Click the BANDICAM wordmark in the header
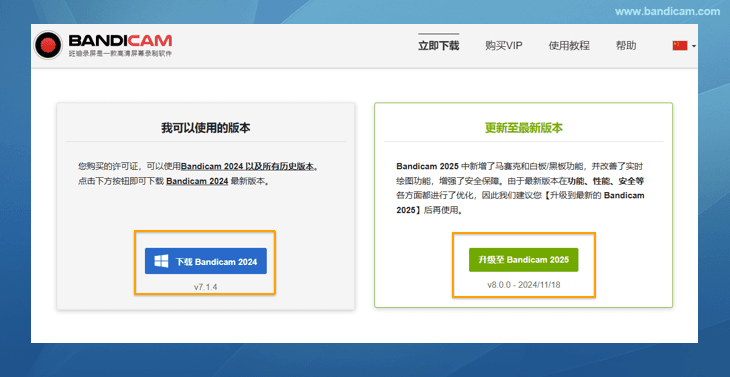730x377 pixels. [x=120, y=40]
